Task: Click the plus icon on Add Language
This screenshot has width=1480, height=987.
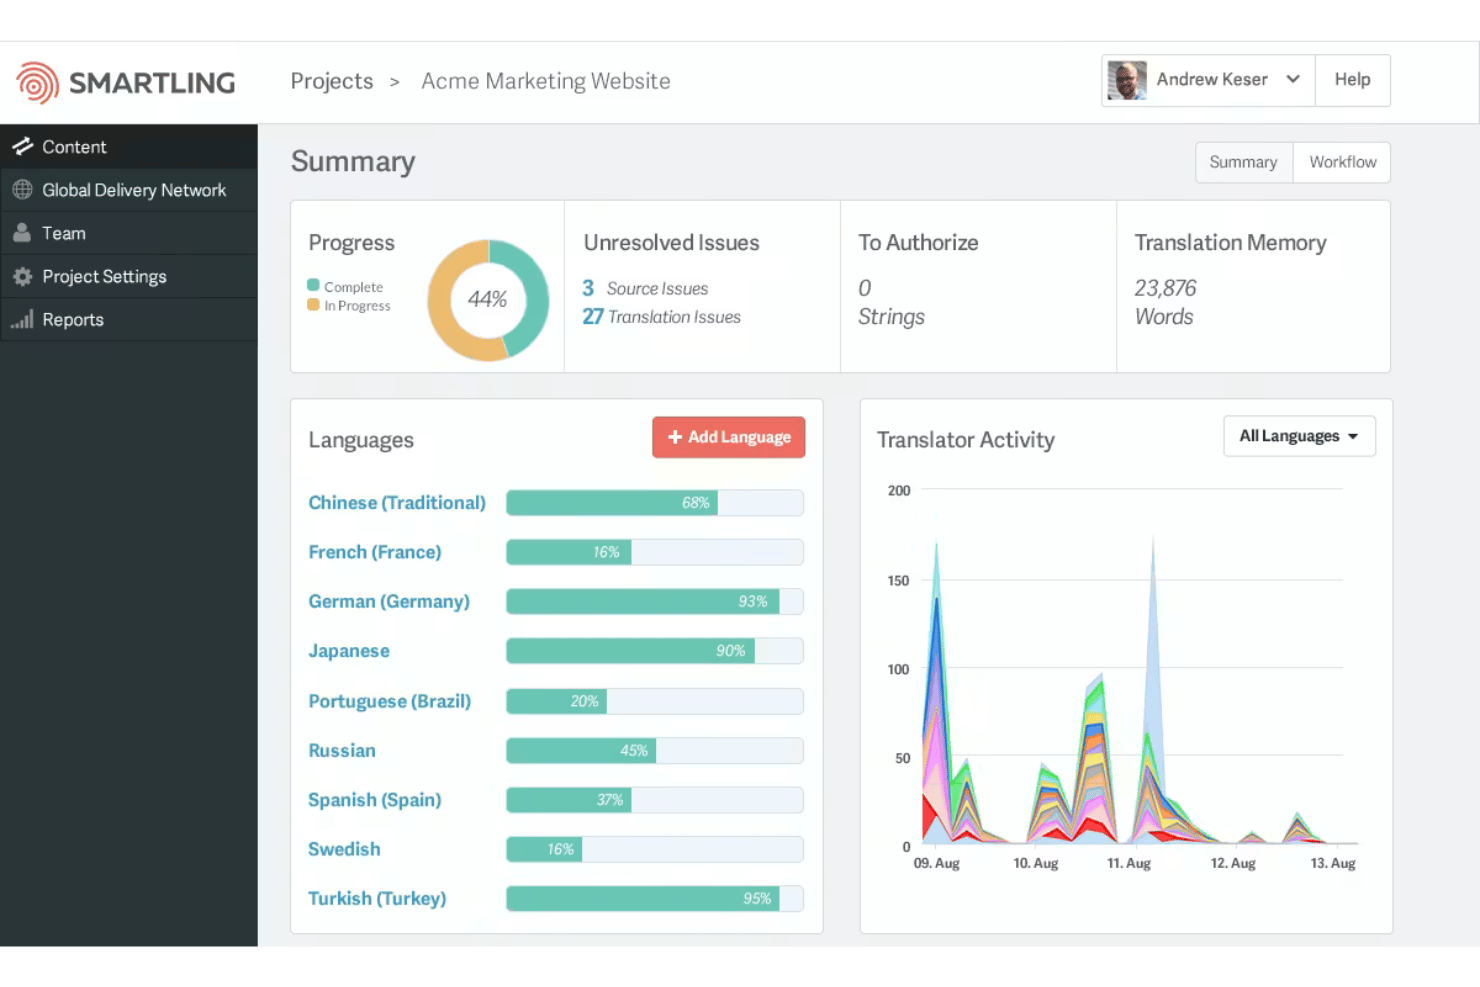Action: (x=675, y=437)
